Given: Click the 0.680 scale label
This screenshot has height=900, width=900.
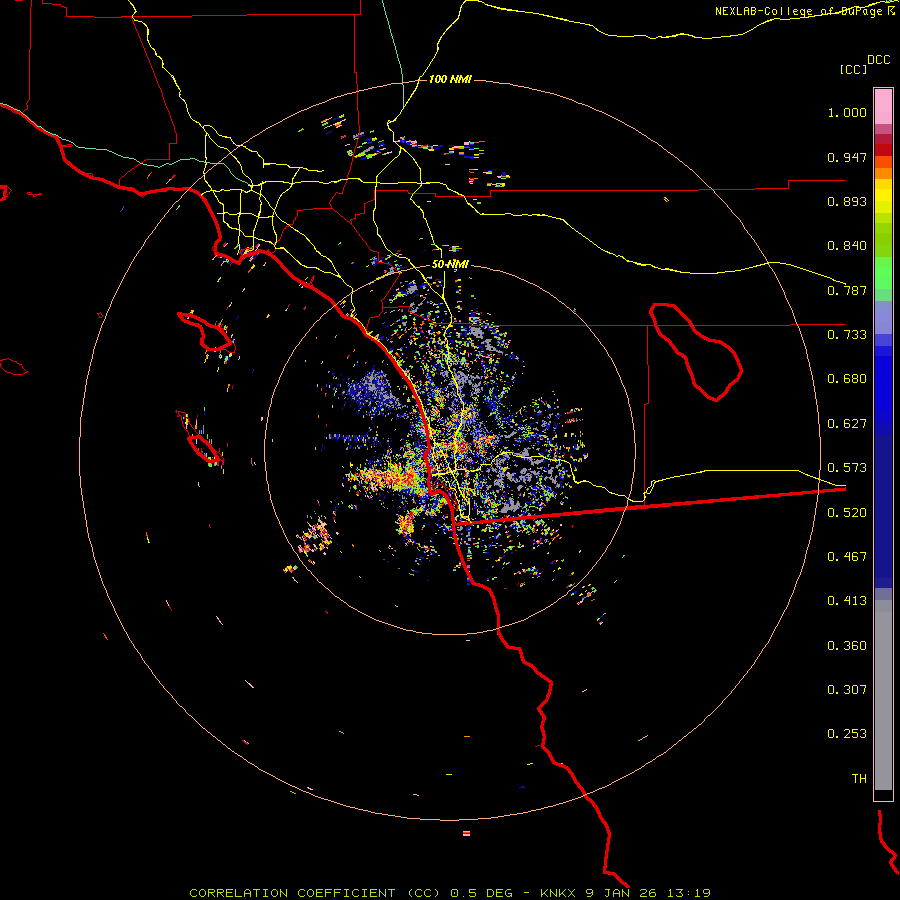Looking at the screenshot, I should pos(847,379).
